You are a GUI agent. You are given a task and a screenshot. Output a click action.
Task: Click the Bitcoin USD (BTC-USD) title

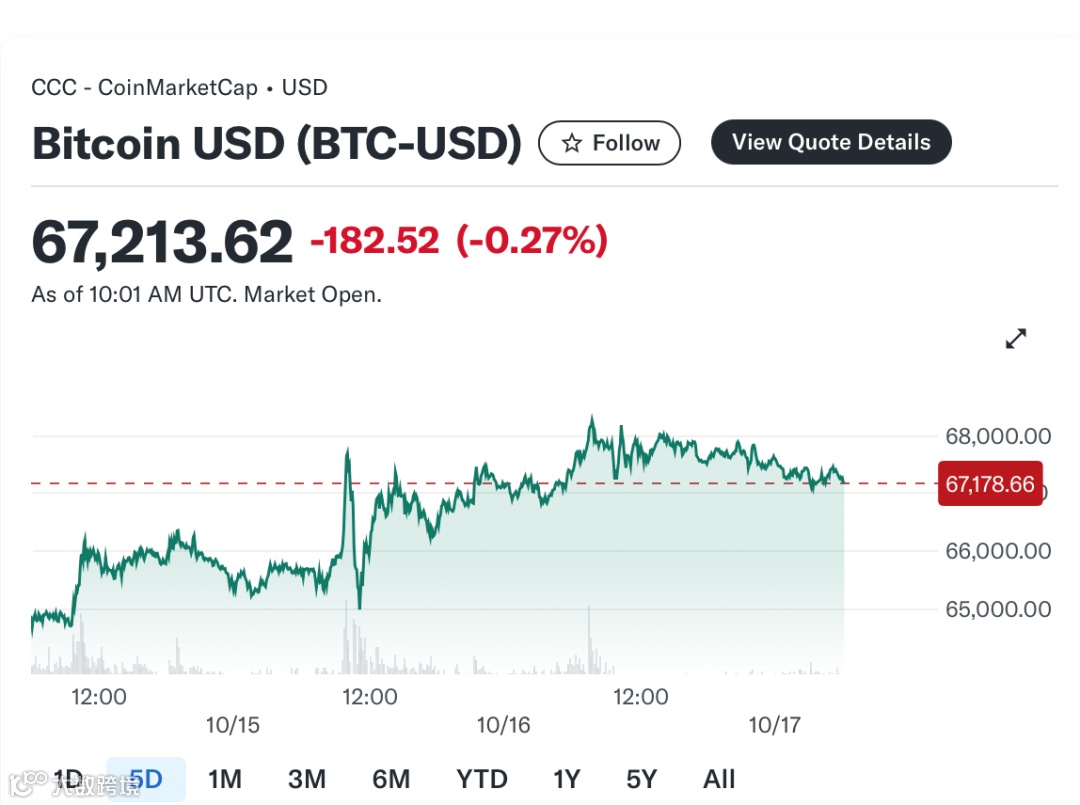click(x=277, y=143)
